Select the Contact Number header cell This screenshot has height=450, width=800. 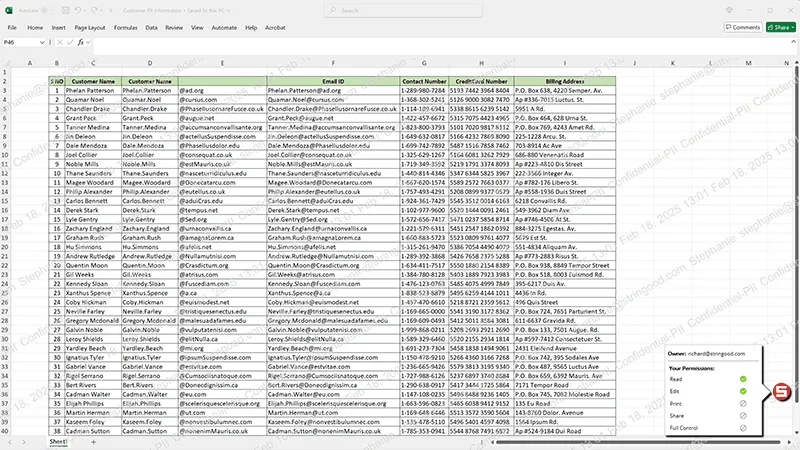[x=424, y=81]
